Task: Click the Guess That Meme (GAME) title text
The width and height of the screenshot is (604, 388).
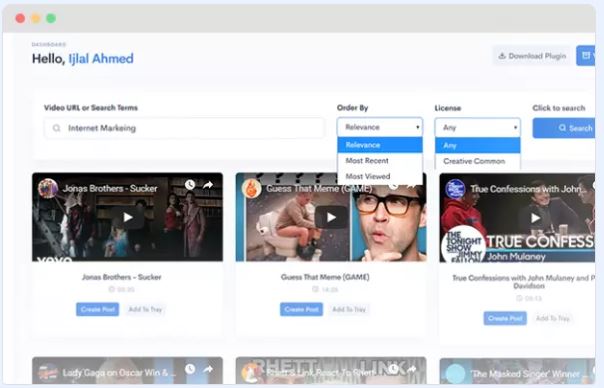Action: click(x=325, y=277)
